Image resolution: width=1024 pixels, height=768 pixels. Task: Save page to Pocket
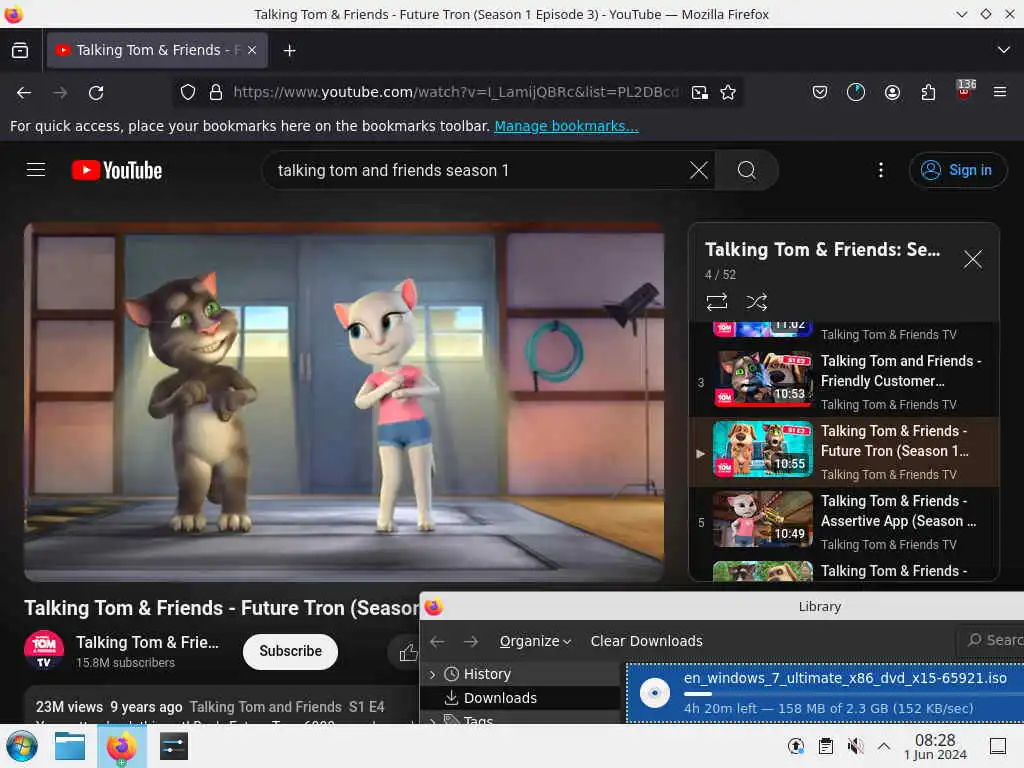pyautogui.click(x=820, y=93)
